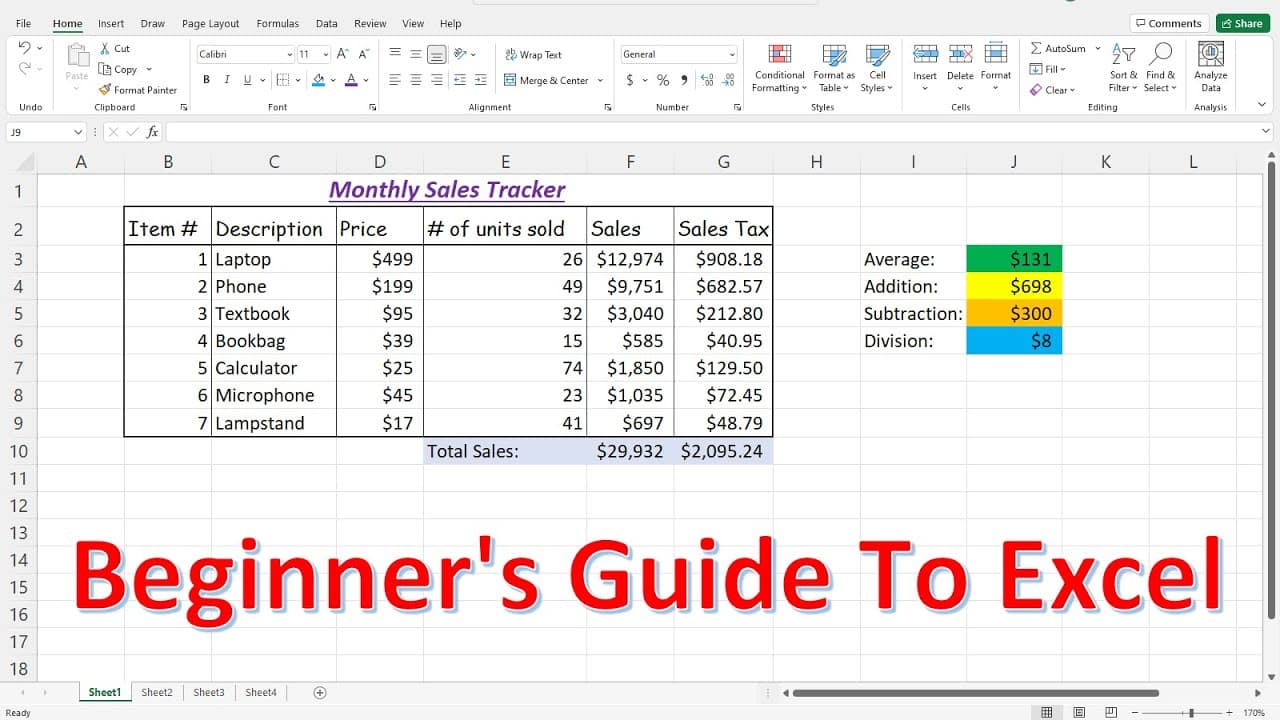Expand the AutoSum dropdown arrow
This screenshot has width=1280, height=720.
tap(1097, 48)
